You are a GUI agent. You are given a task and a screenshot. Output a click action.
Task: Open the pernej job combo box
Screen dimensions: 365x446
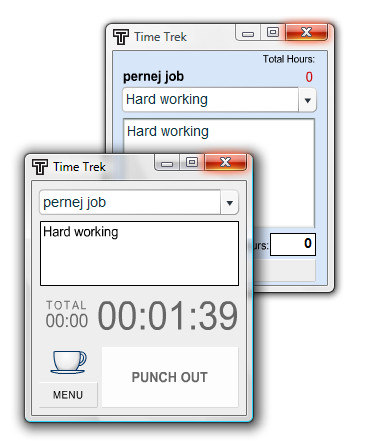(139, 202)
